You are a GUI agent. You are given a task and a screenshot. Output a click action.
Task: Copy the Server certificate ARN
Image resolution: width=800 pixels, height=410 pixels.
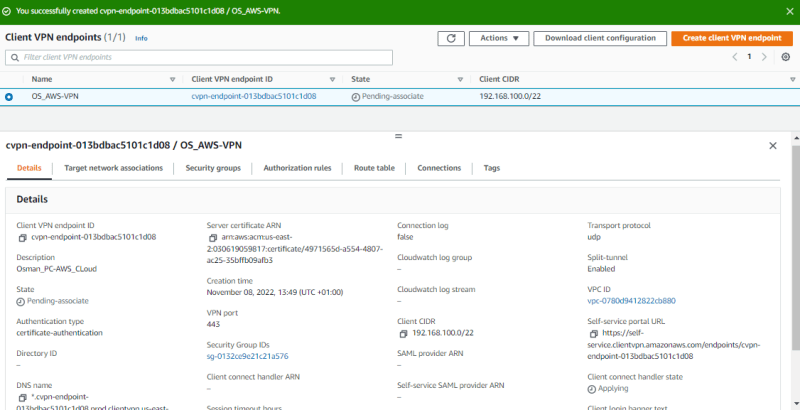tap(213, 238)
